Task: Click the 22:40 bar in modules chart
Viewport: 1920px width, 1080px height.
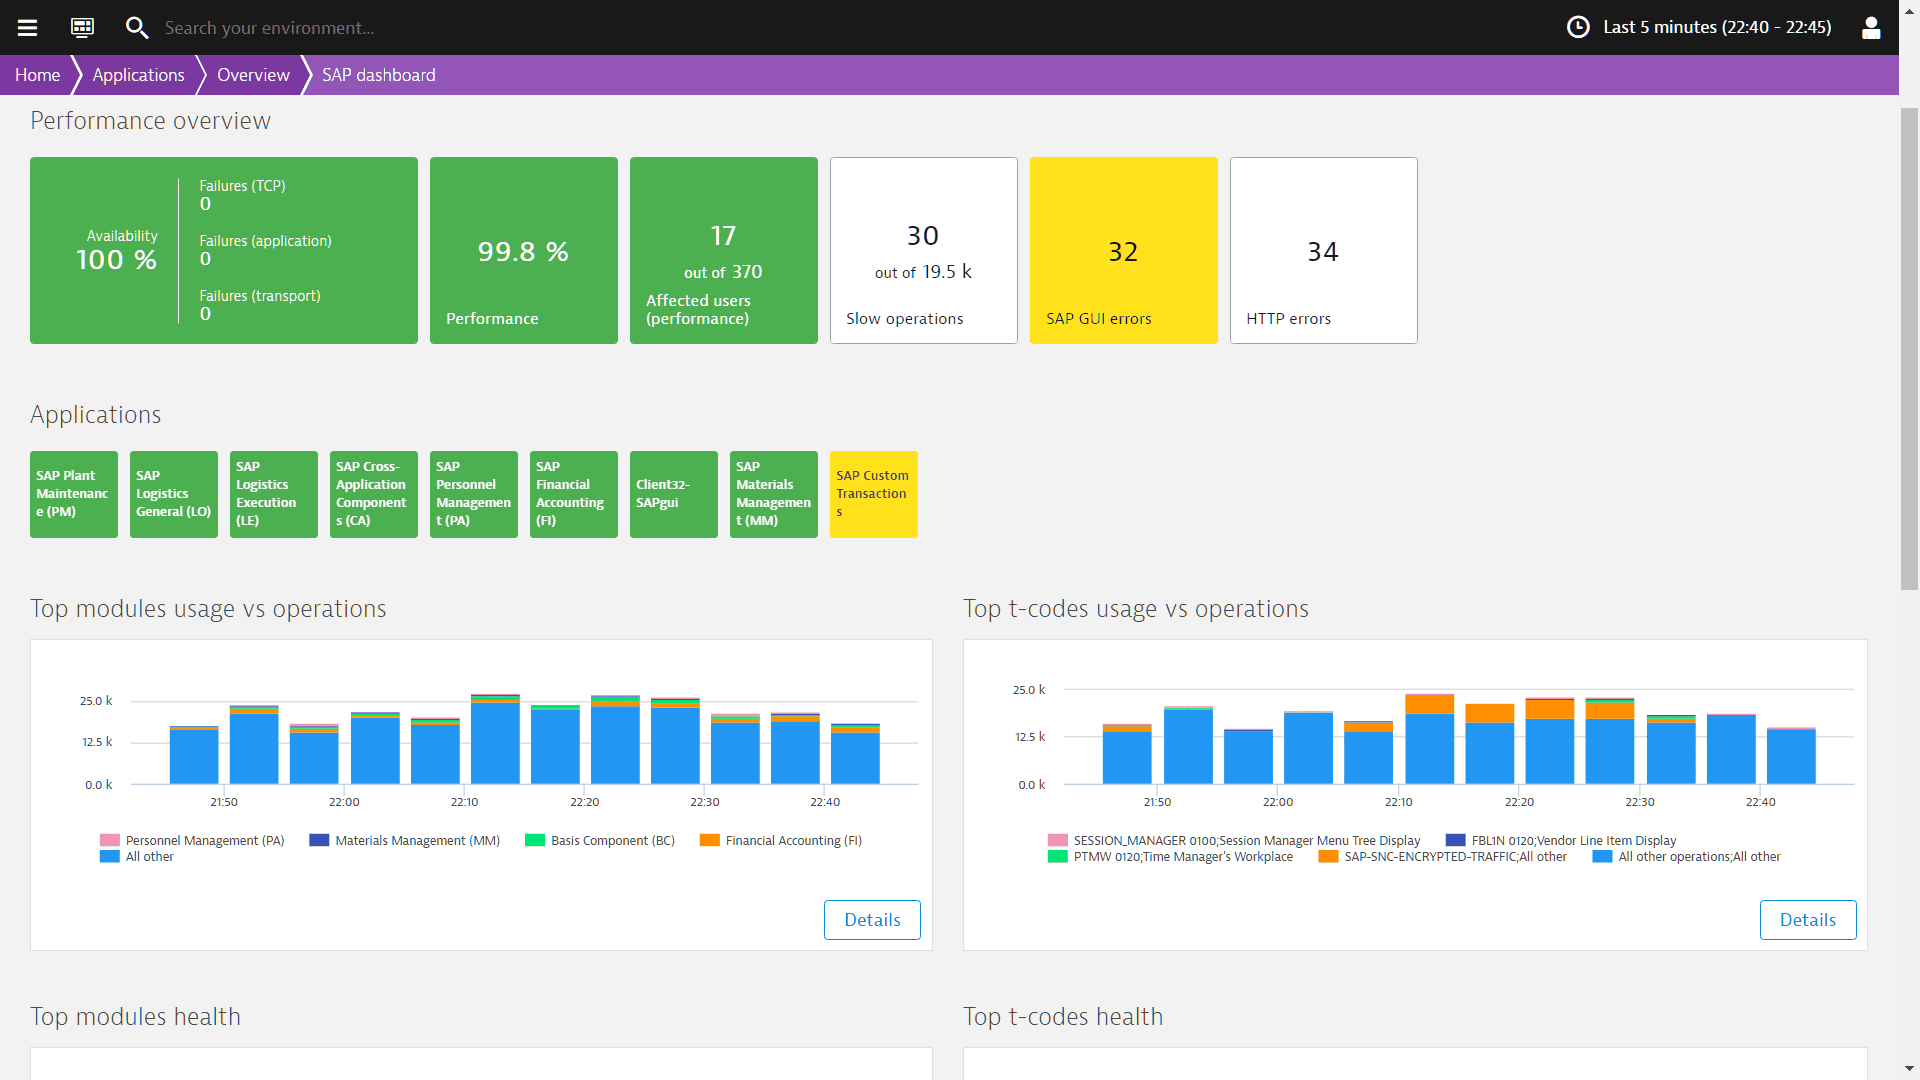Action: [855, 754]
